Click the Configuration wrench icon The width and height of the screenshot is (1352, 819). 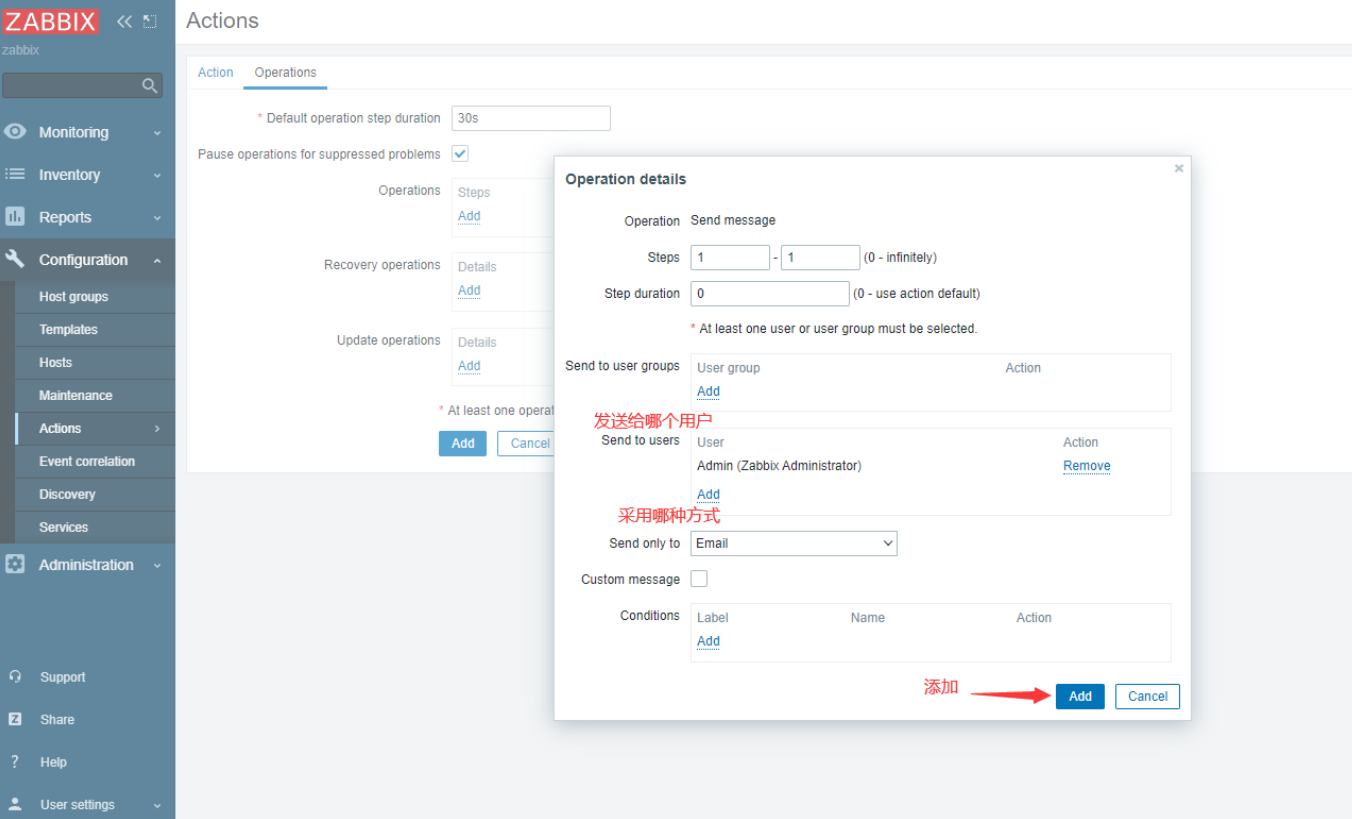[x=15, y=259]
